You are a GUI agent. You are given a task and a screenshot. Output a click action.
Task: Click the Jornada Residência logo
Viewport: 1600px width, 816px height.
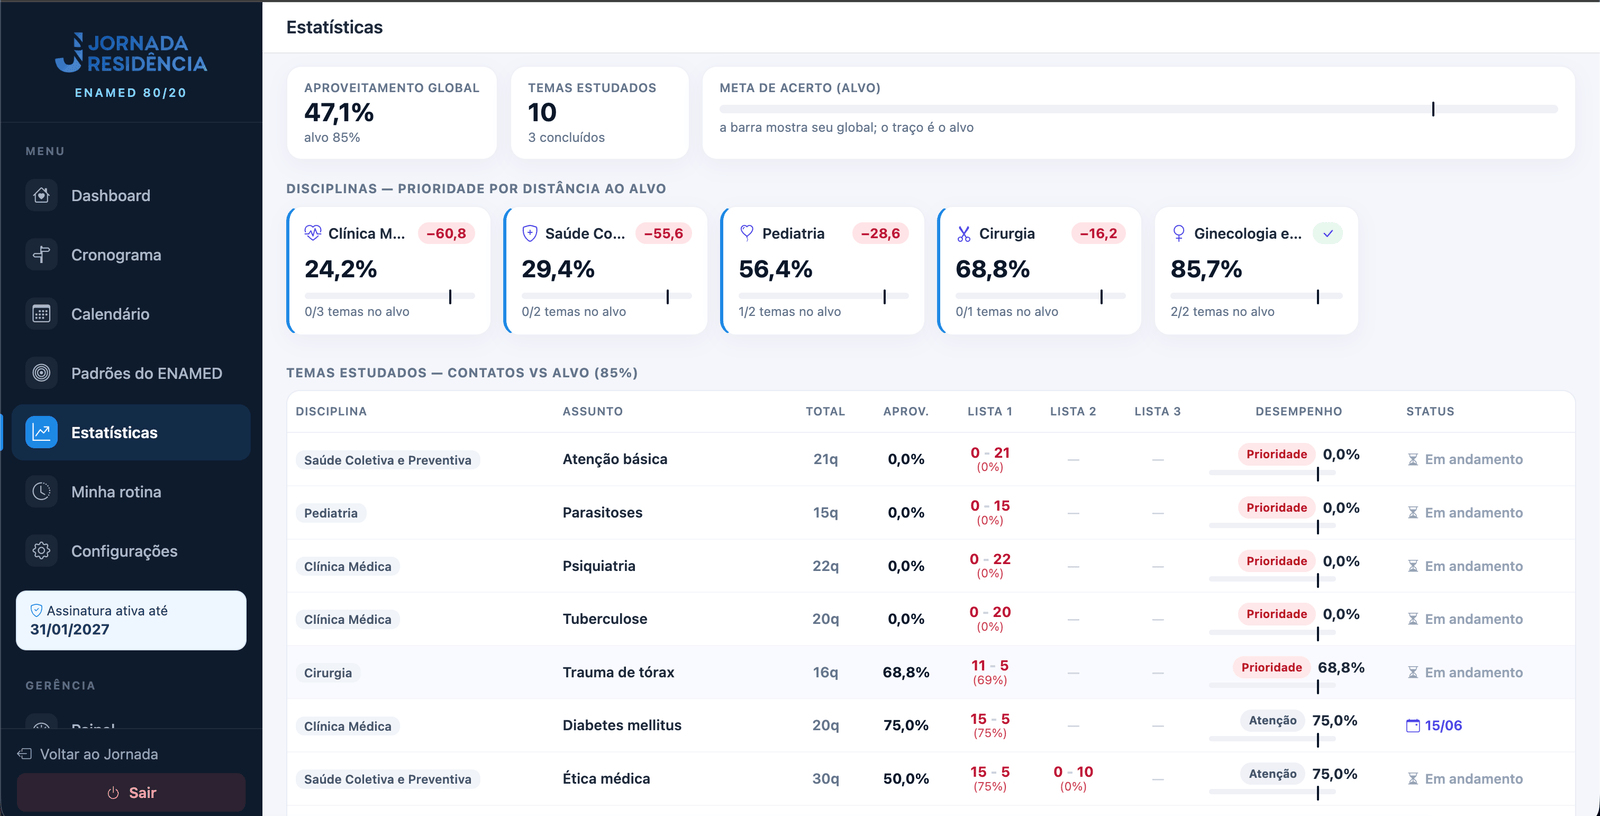131,53
